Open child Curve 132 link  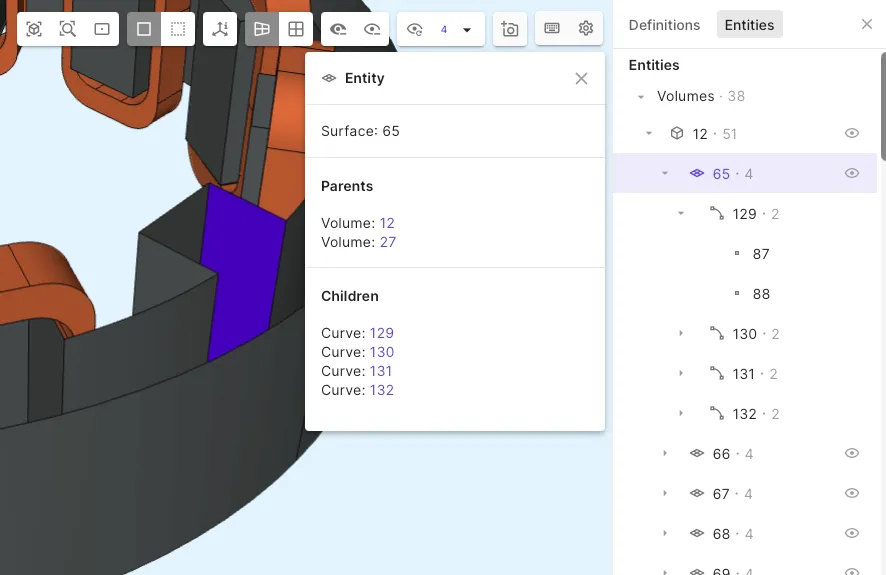(381, 390)
